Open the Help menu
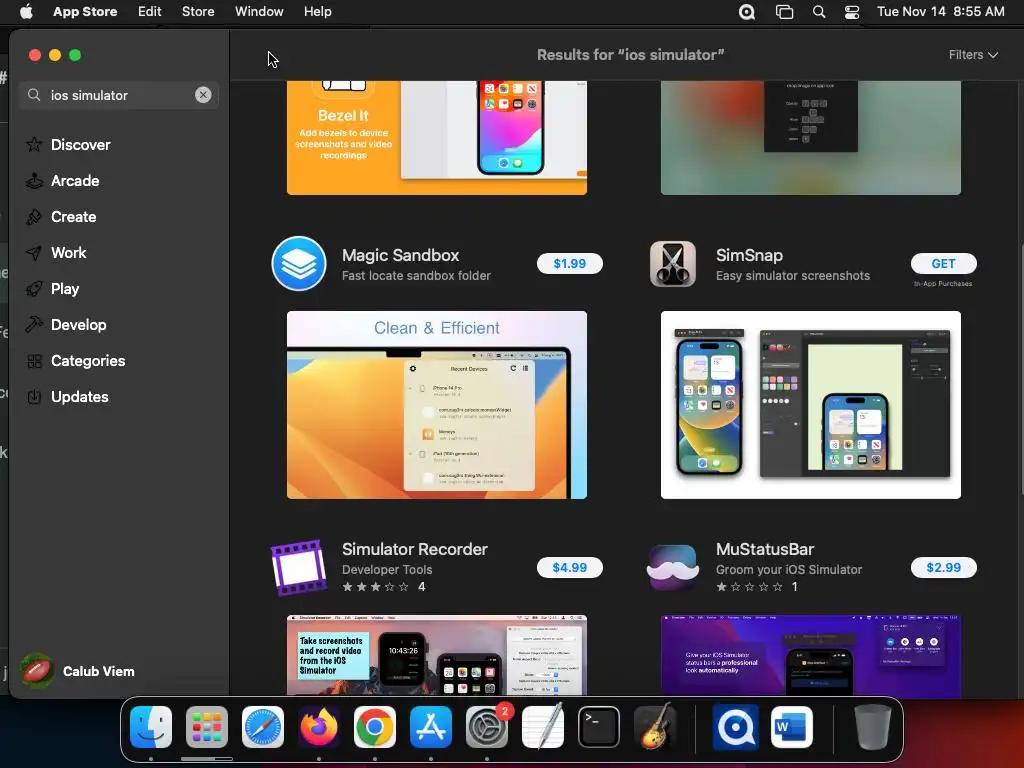 (317, 11)
